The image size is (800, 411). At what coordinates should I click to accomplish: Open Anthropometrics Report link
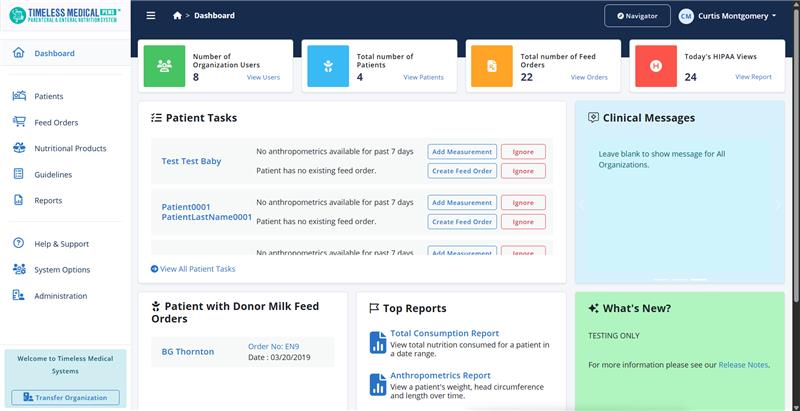[440, 375]
